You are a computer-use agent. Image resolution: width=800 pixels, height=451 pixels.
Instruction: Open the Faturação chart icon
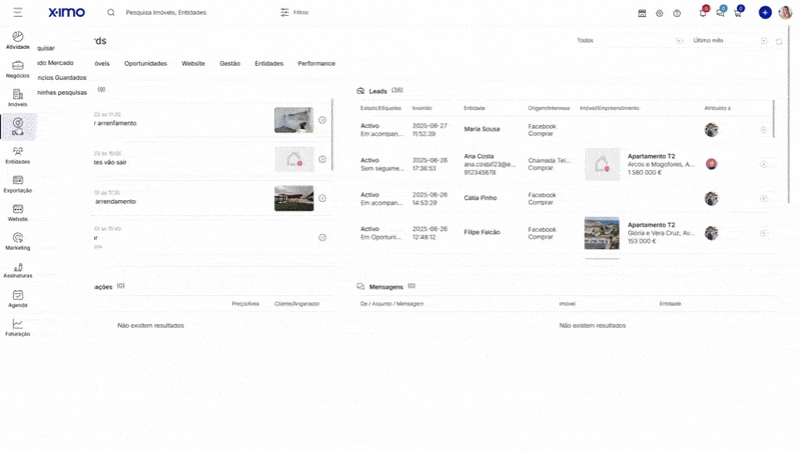(17, 325)
